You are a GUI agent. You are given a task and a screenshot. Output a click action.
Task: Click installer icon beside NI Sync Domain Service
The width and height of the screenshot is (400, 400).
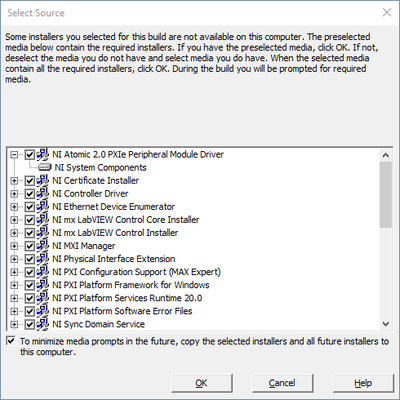[43, 324]
